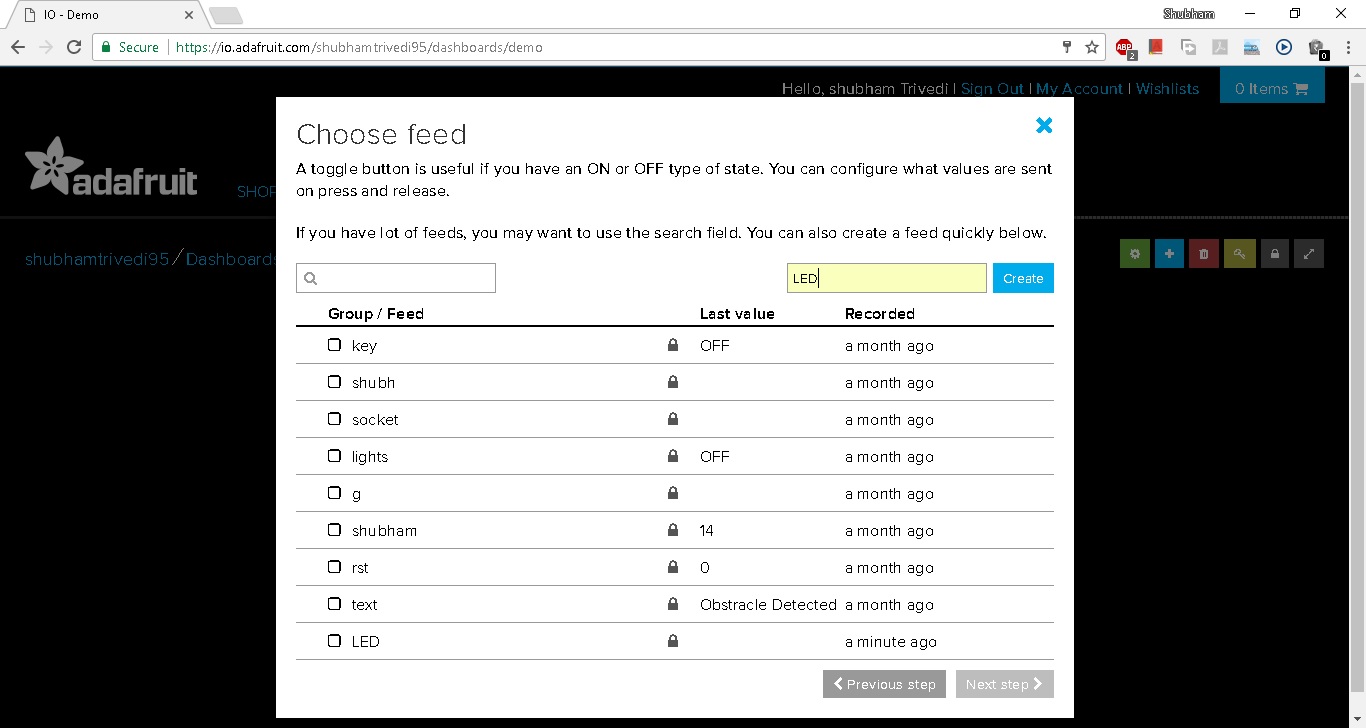Click the dashboard lock button

coord(1274,254)
